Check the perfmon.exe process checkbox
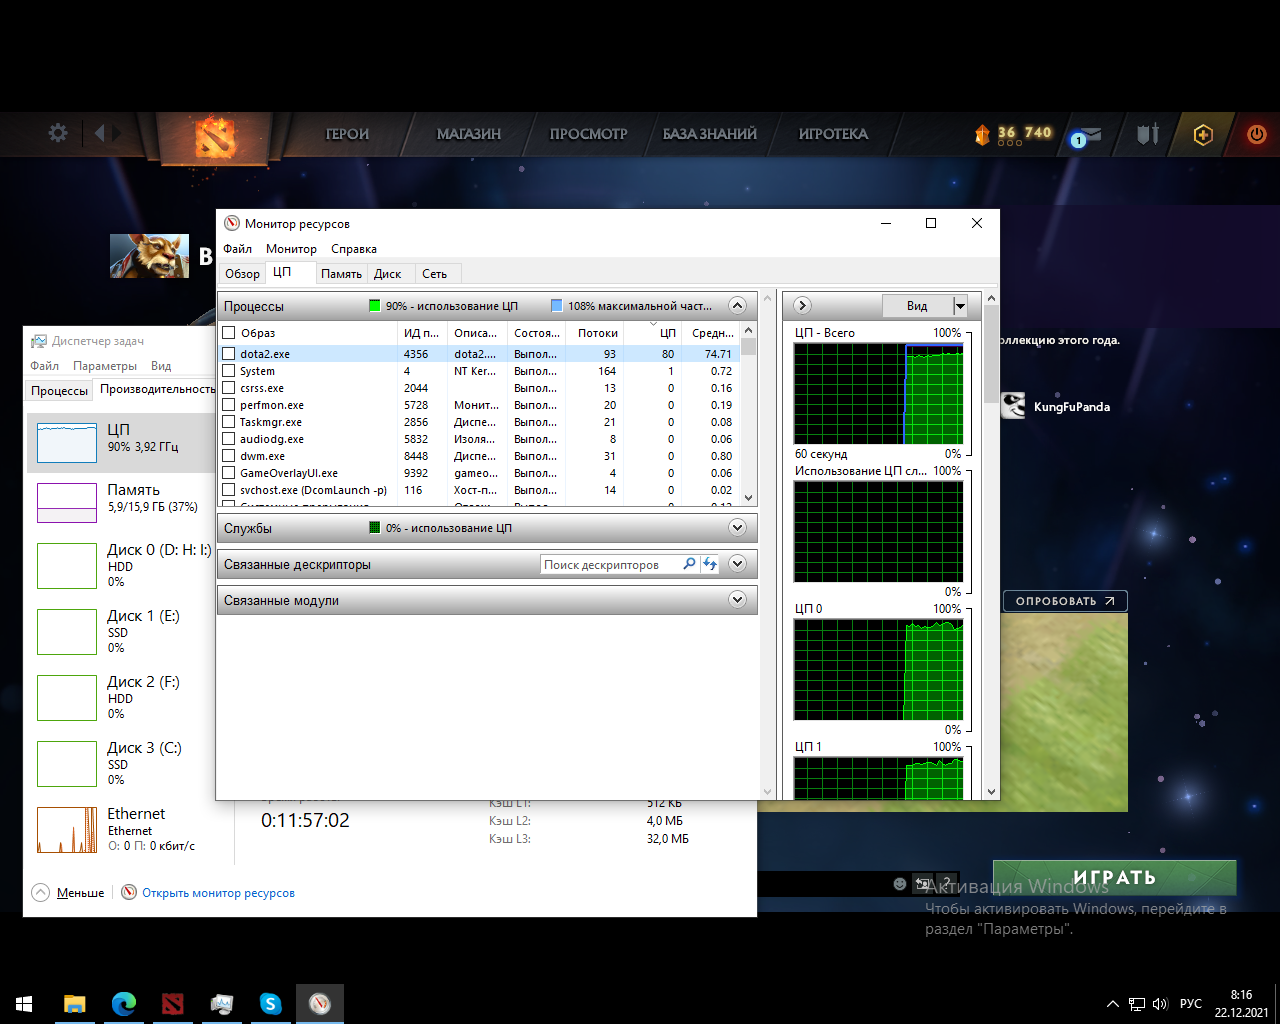Viewport: 1280px width, 1024px height. tap(229, 405)
